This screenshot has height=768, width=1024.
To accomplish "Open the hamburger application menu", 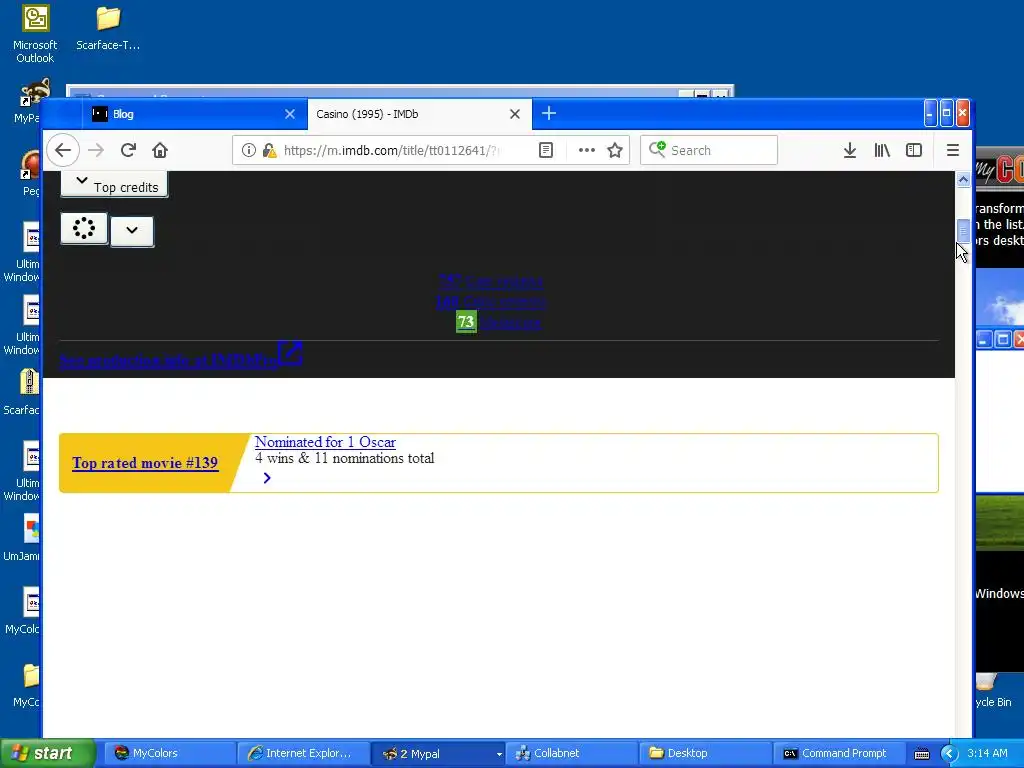I will (952, 150).
